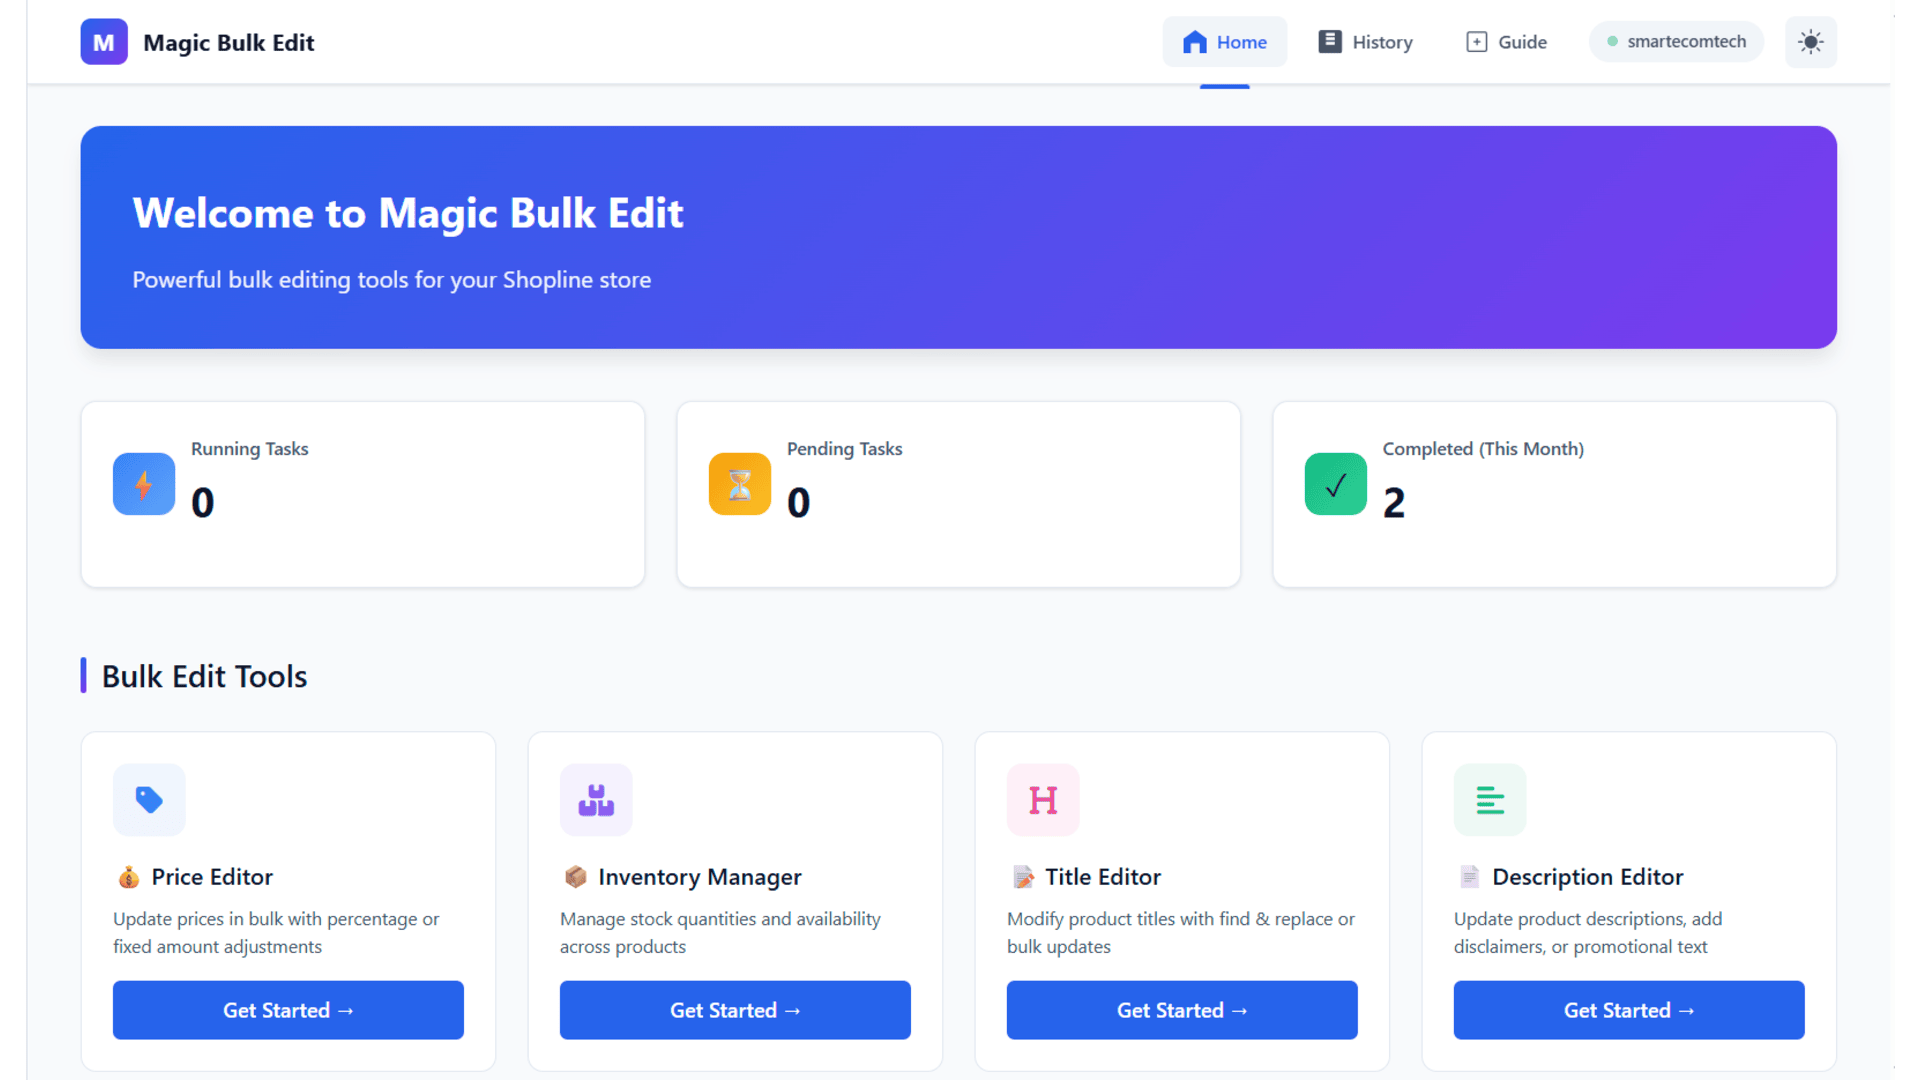Click the Running Tasks lightning icon
The image size is (1920, 1080).
[143, 484]
